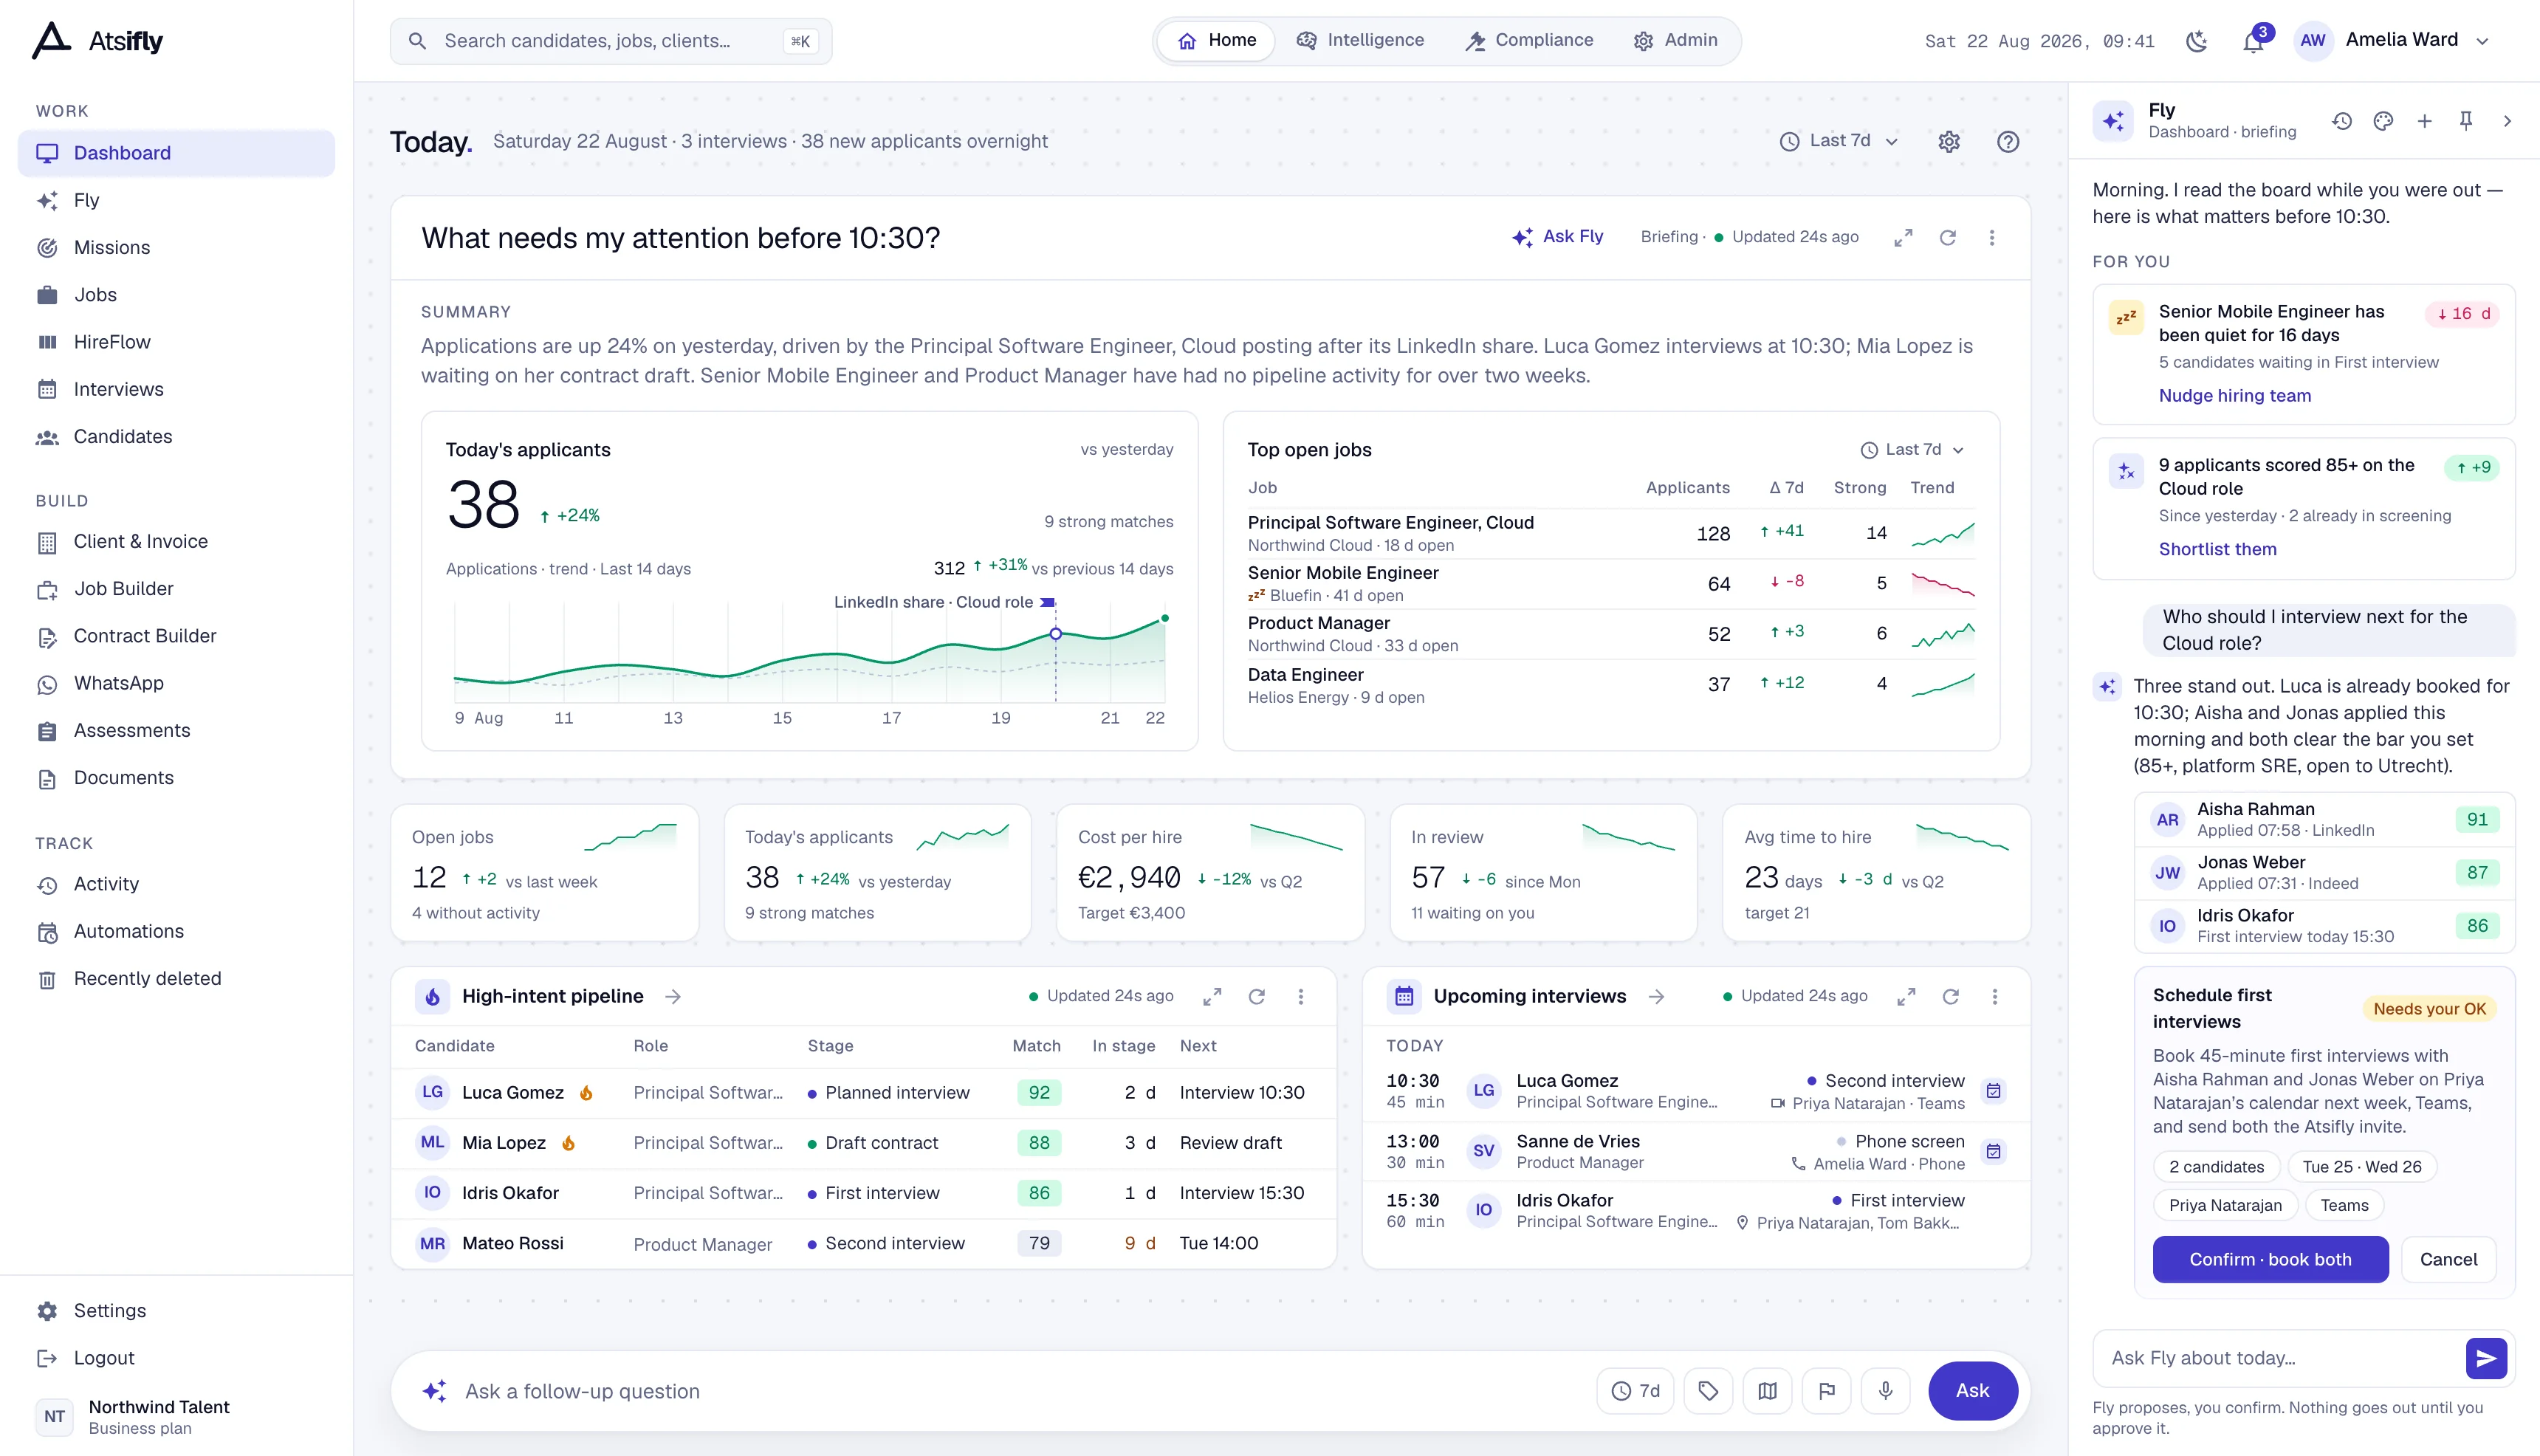Open Upcoming interviews more options
This screenshot has height=1456, width=2540.
[x=1995, y=997]
